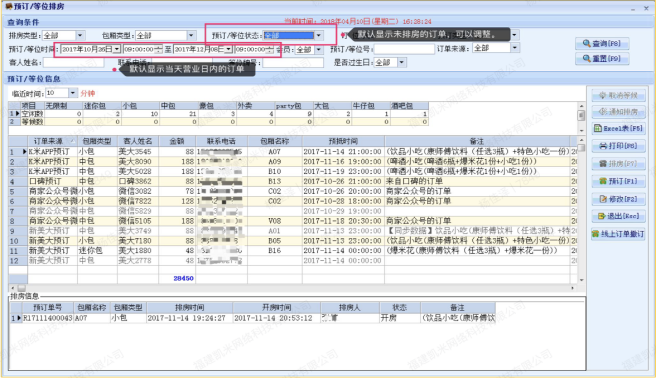
Task: Click the order table horizontal scrollbar
Action: click(x=292, y=288)
